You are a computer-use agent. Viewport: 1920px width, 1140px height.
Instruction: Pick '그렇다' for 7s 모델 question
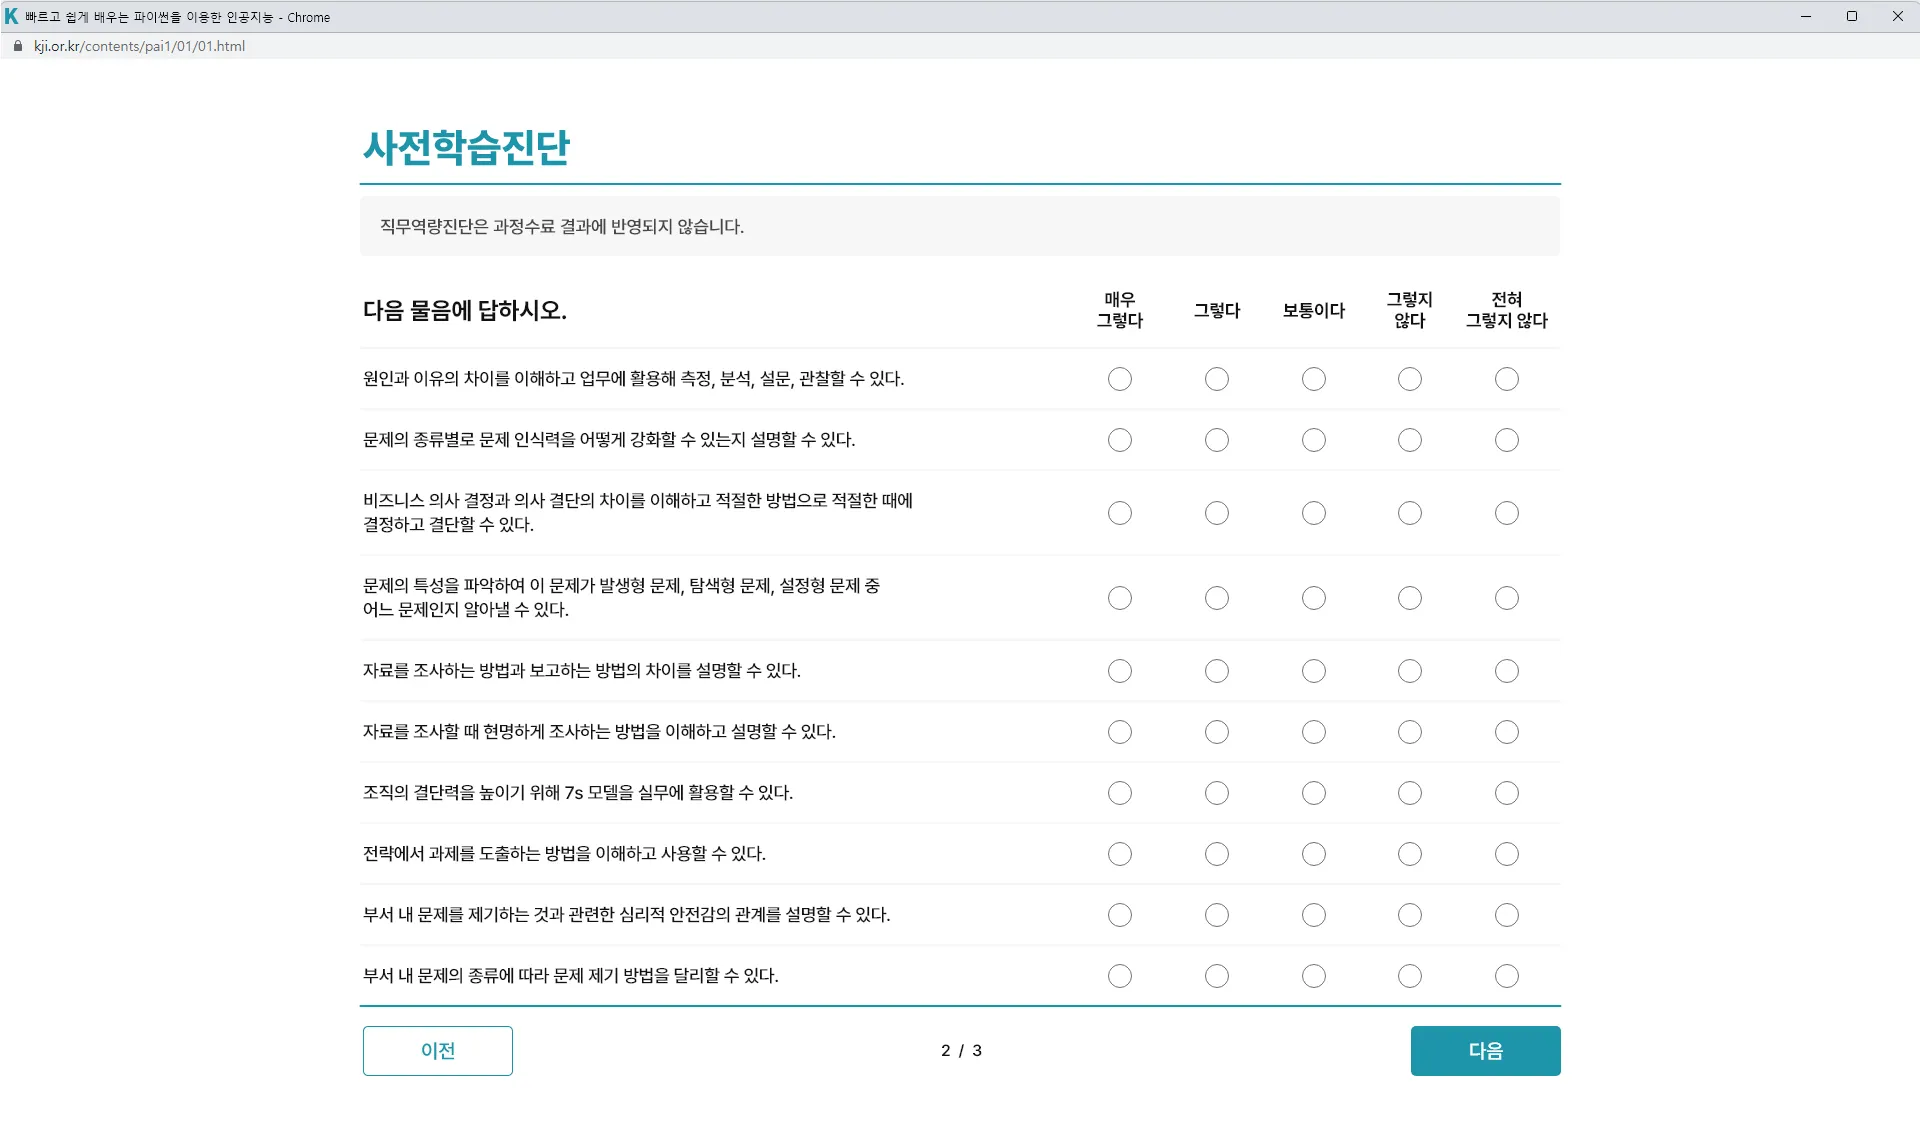(x=1216, y=793)
